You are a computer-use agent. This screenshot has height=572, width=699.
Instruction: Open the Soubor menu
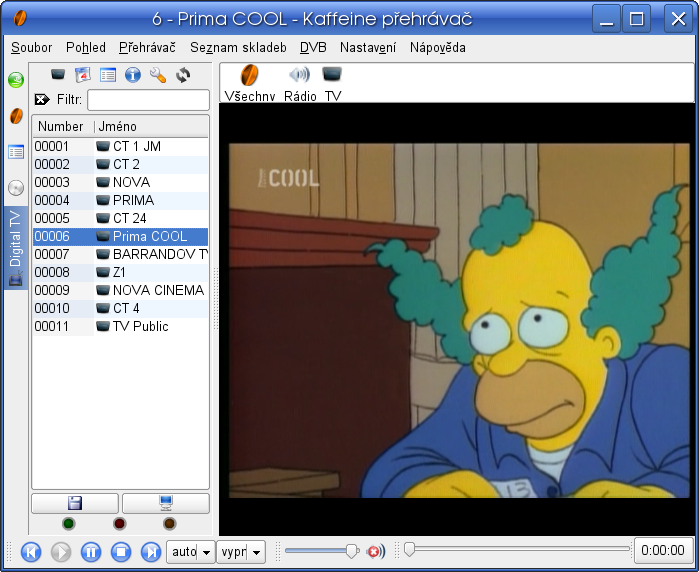coord(31,47)
